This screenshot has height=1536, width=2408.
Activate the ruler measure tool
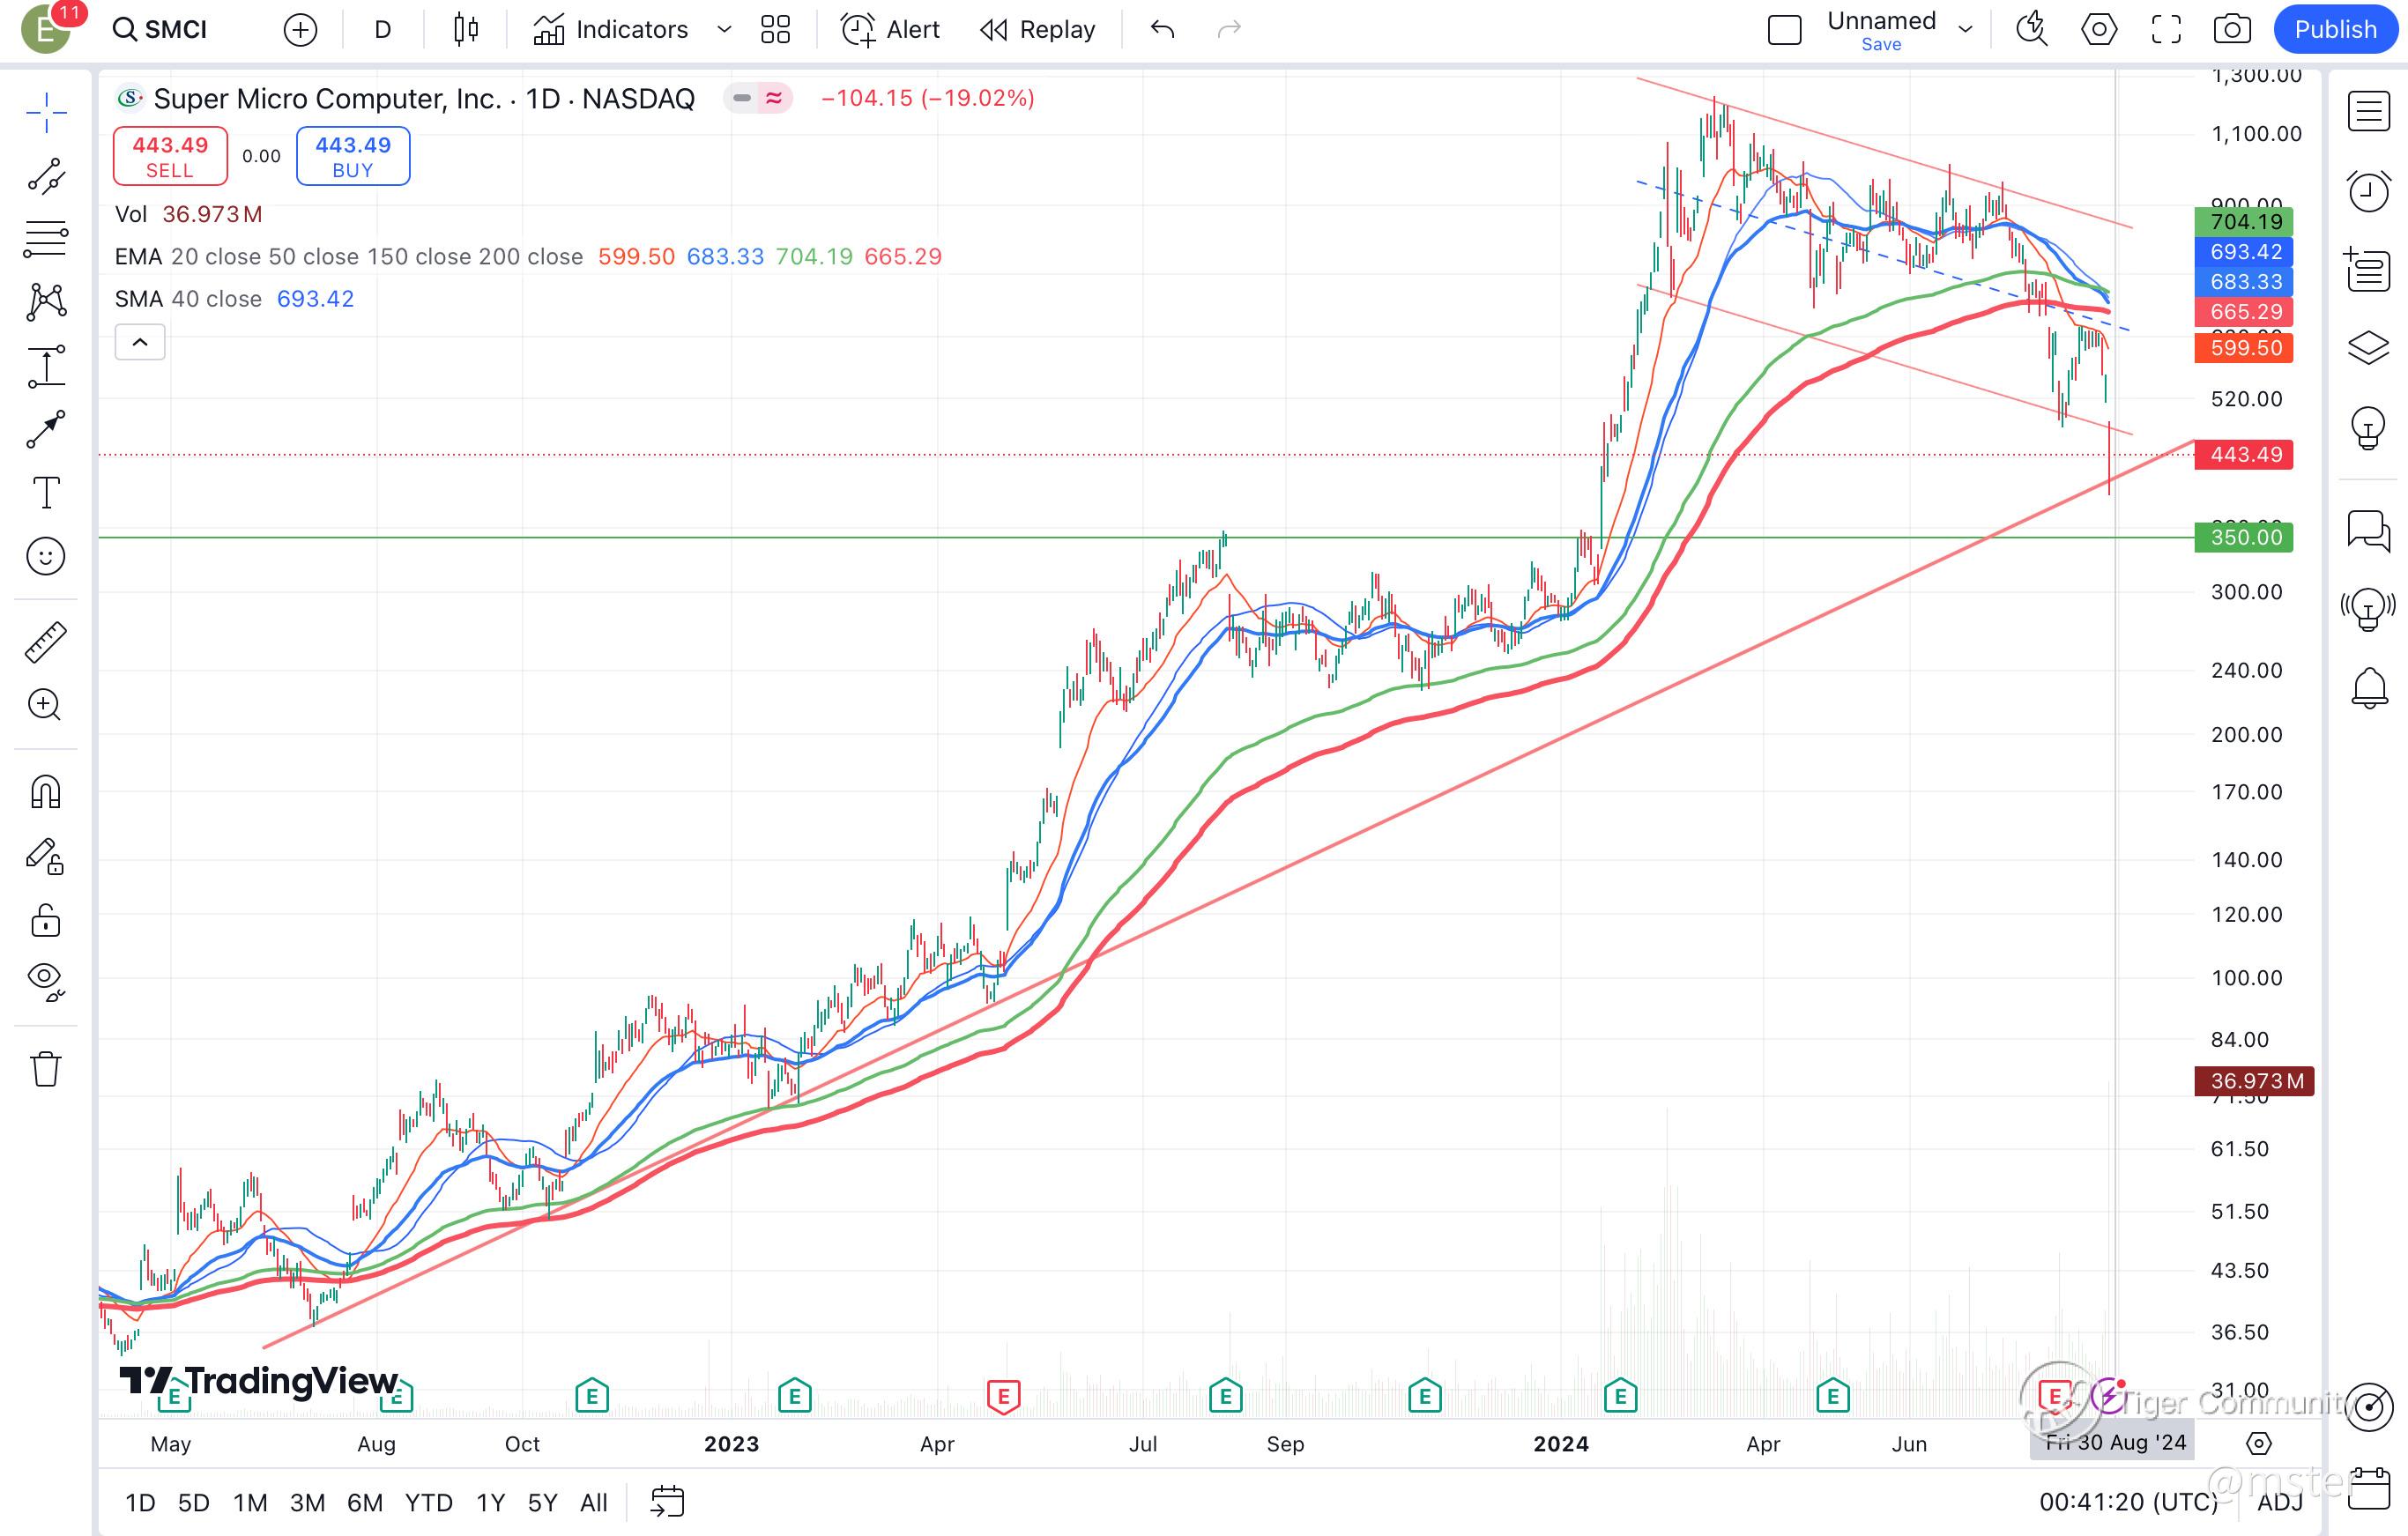click(46, 642)
